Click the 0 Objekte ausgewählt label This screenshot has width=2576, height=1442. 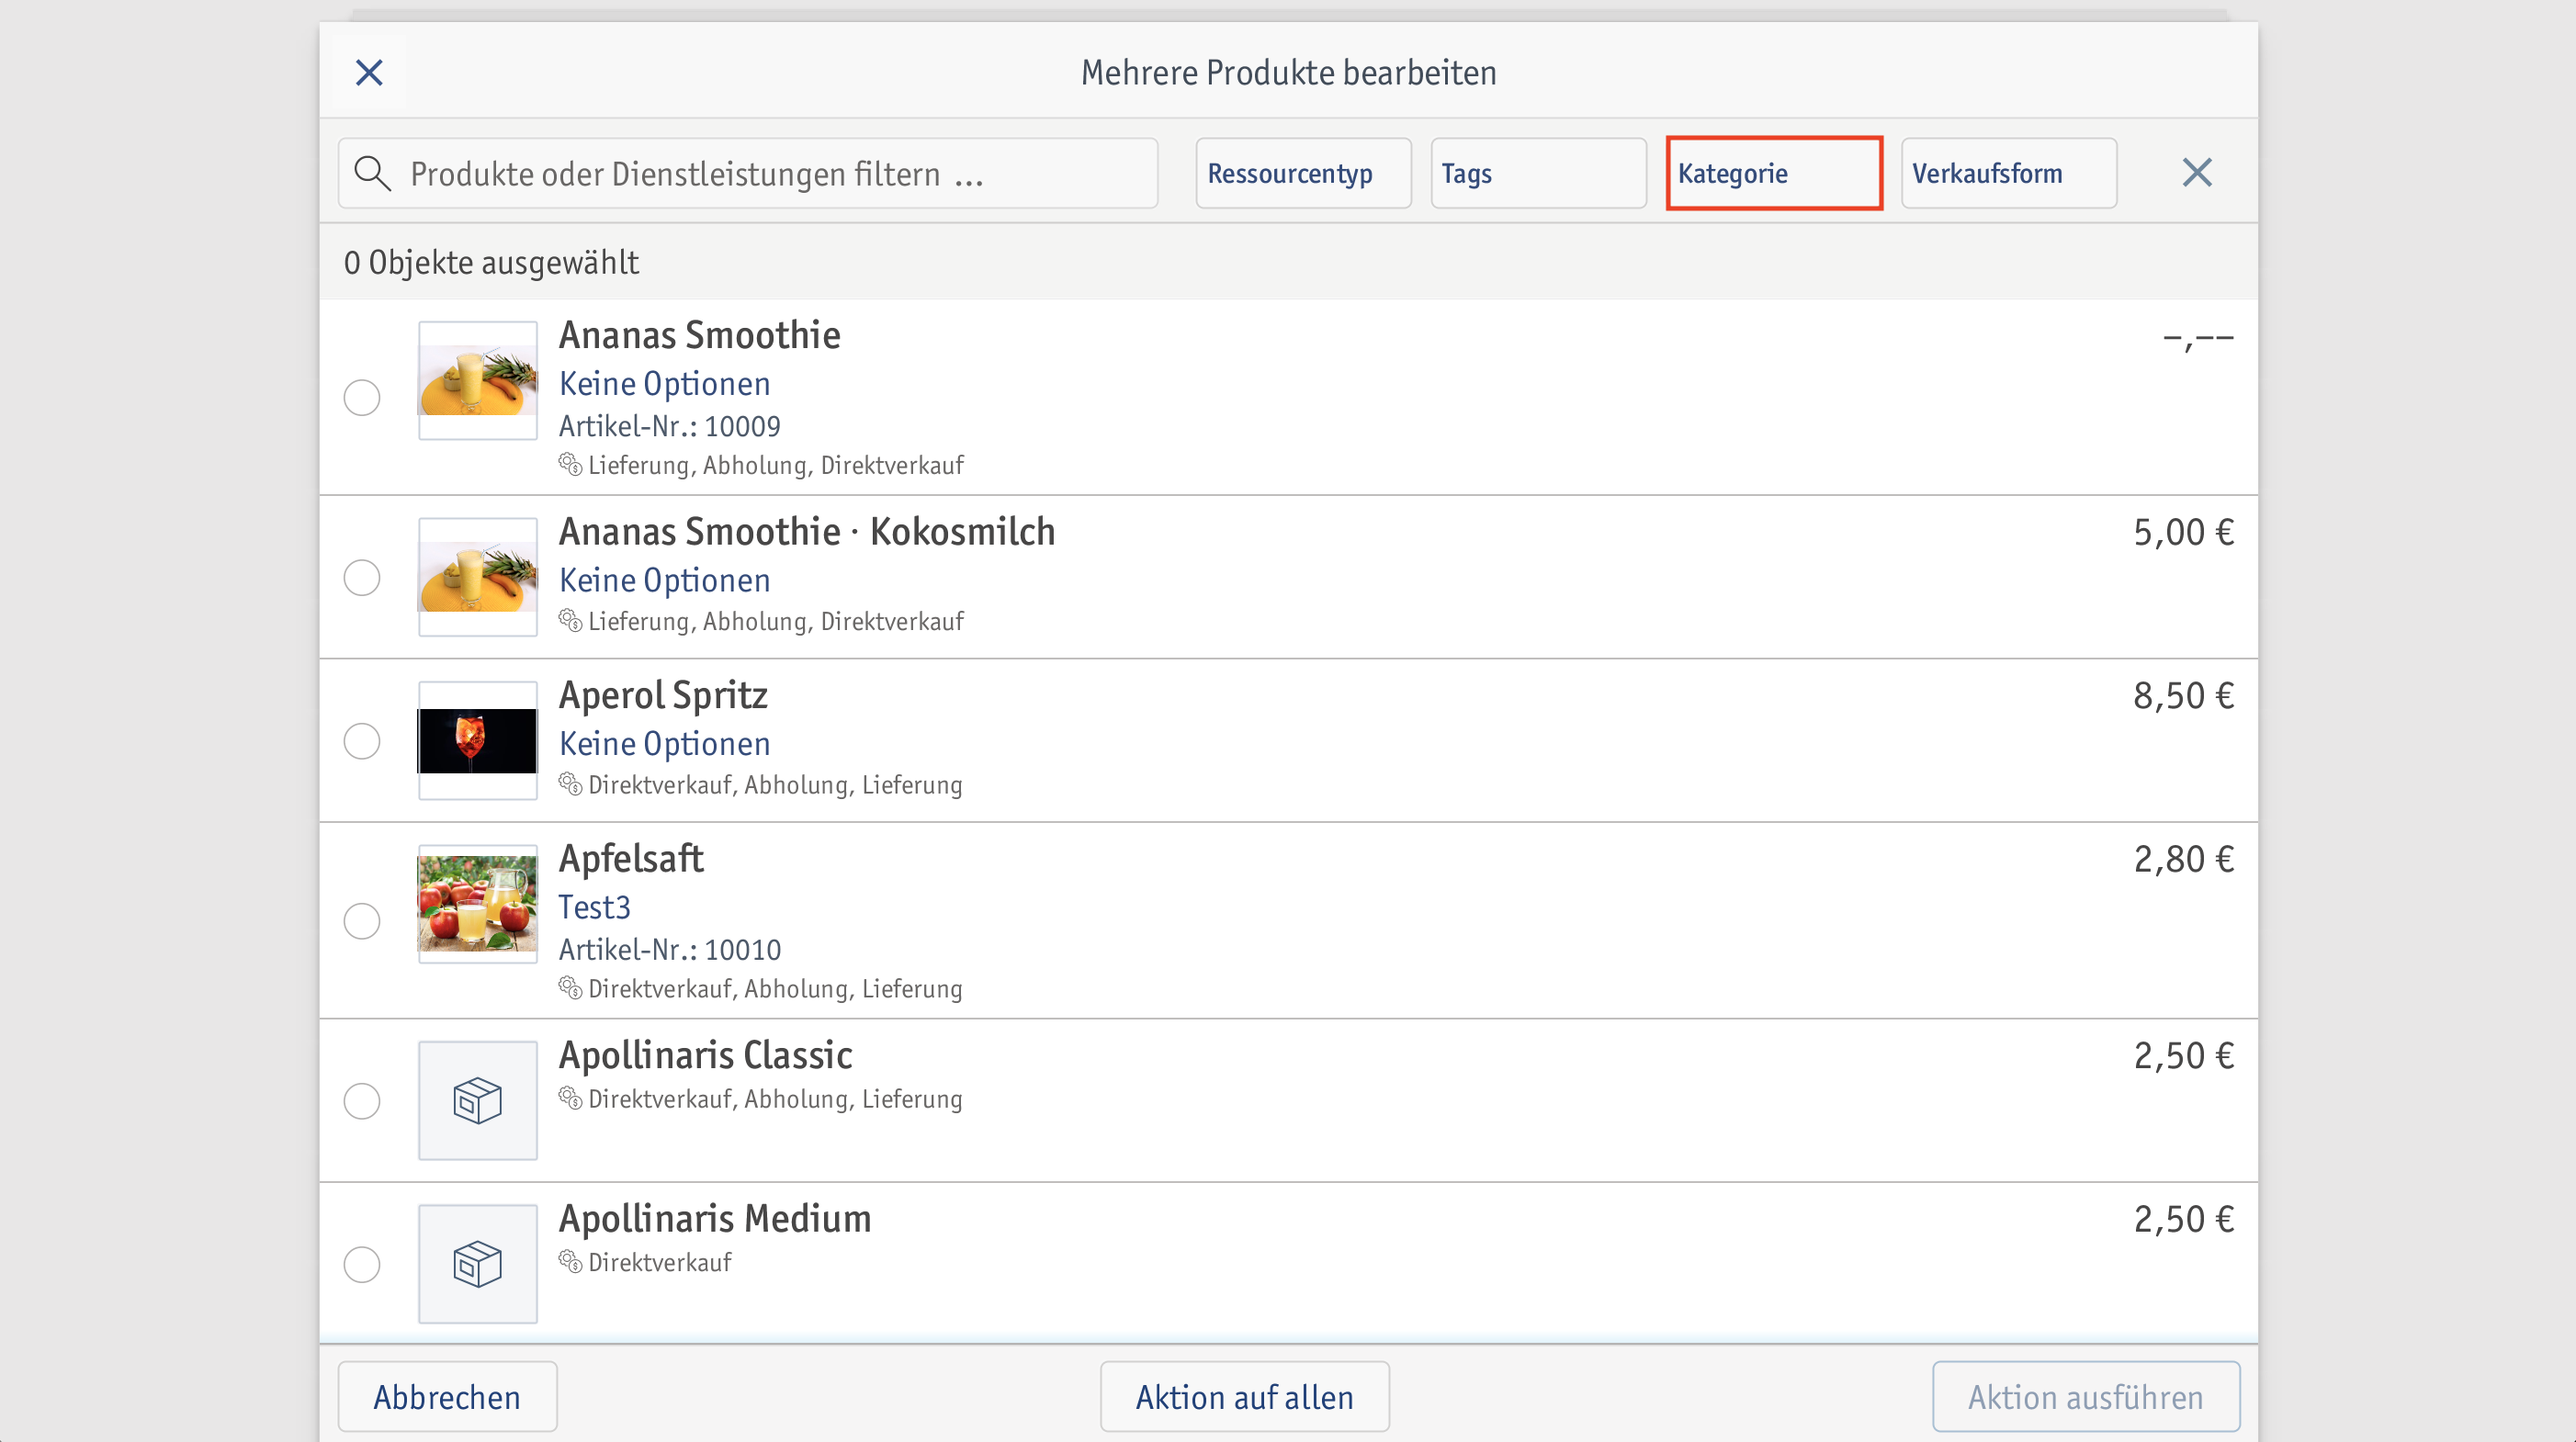(x=491, y=262)
